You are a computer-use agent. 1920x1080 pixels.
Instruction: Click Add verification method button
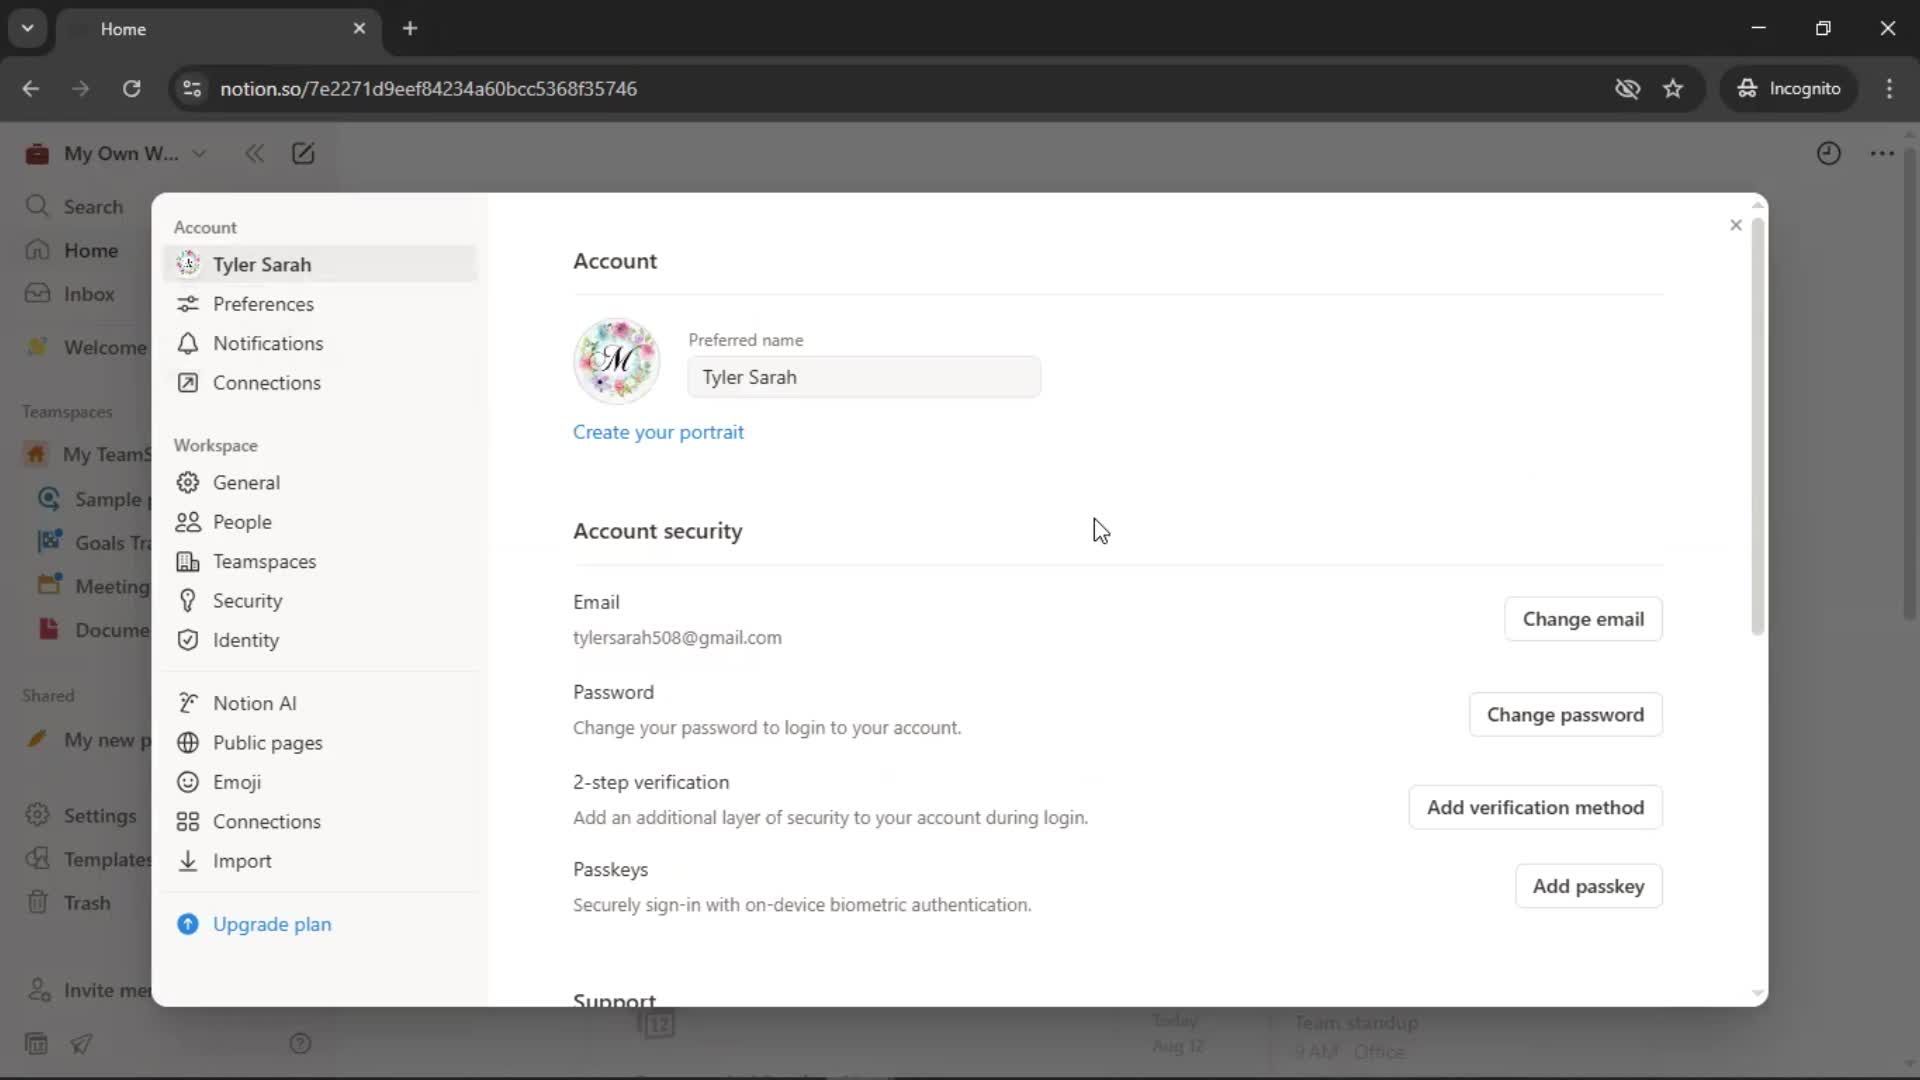pyautogui.click(x=1535, y=807)
